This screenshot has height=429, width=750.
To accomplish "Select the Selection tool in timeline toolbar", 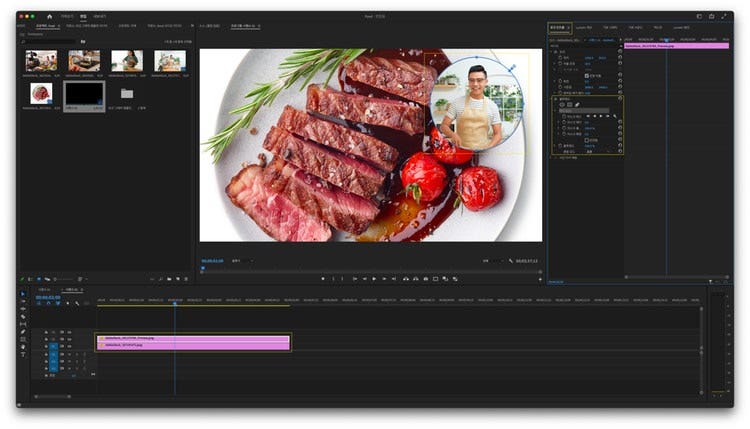I will [x=22, y=294].
